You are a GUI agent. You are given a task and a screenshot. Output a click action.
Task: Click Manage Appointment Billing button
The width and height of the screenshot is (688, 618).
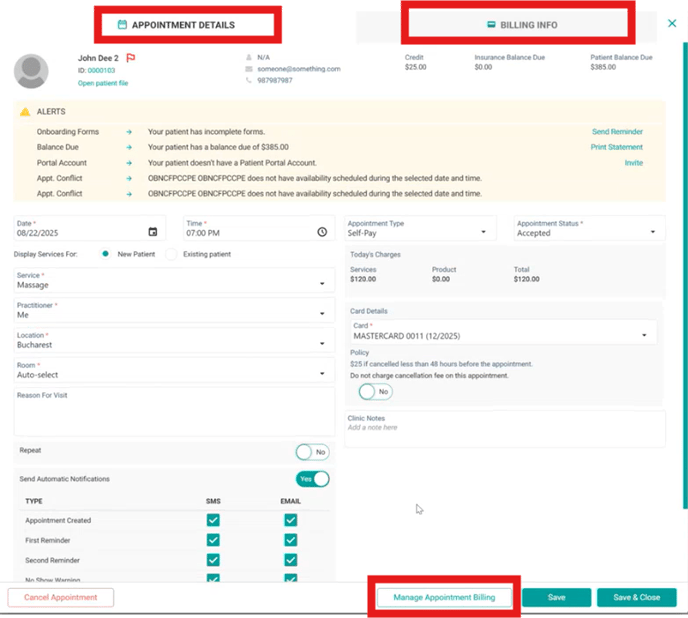click(x=445, y=597)
